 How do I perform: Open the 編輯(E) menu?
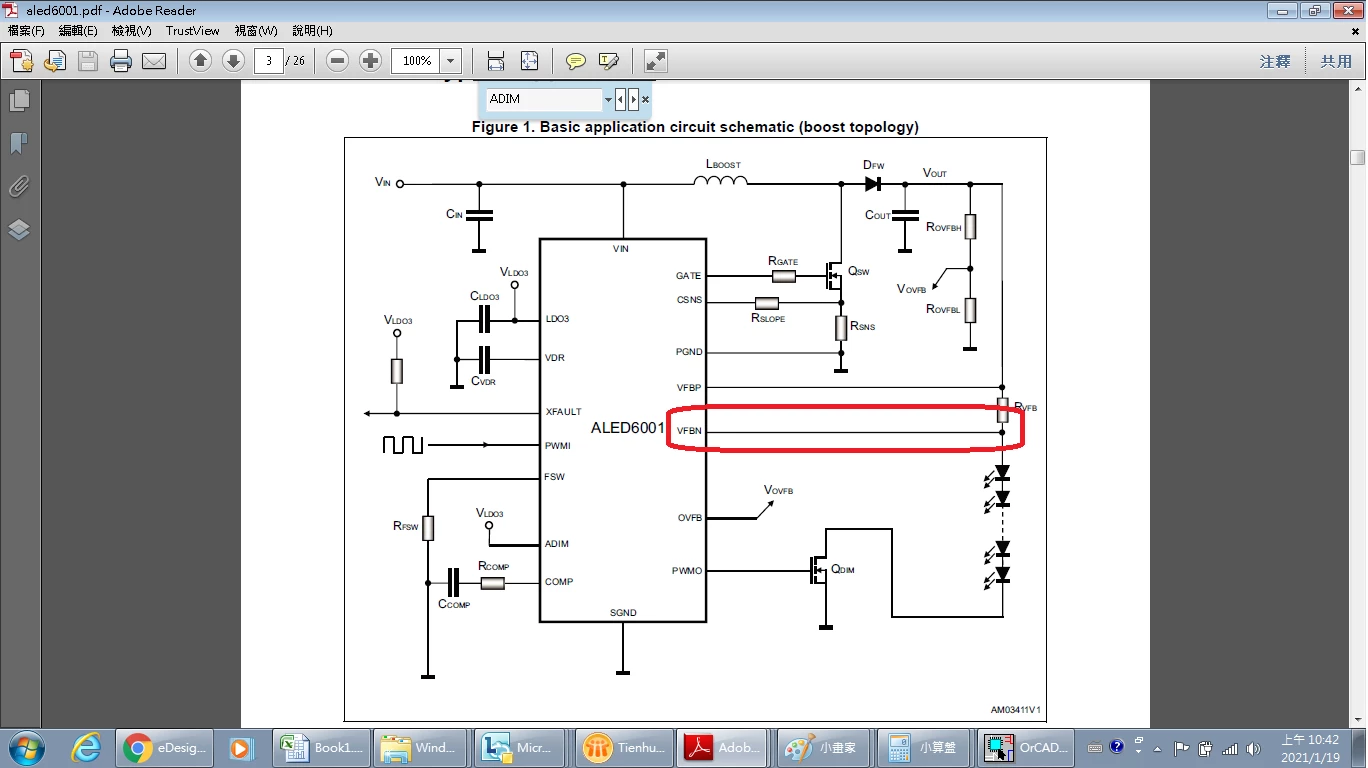point(78,31)
